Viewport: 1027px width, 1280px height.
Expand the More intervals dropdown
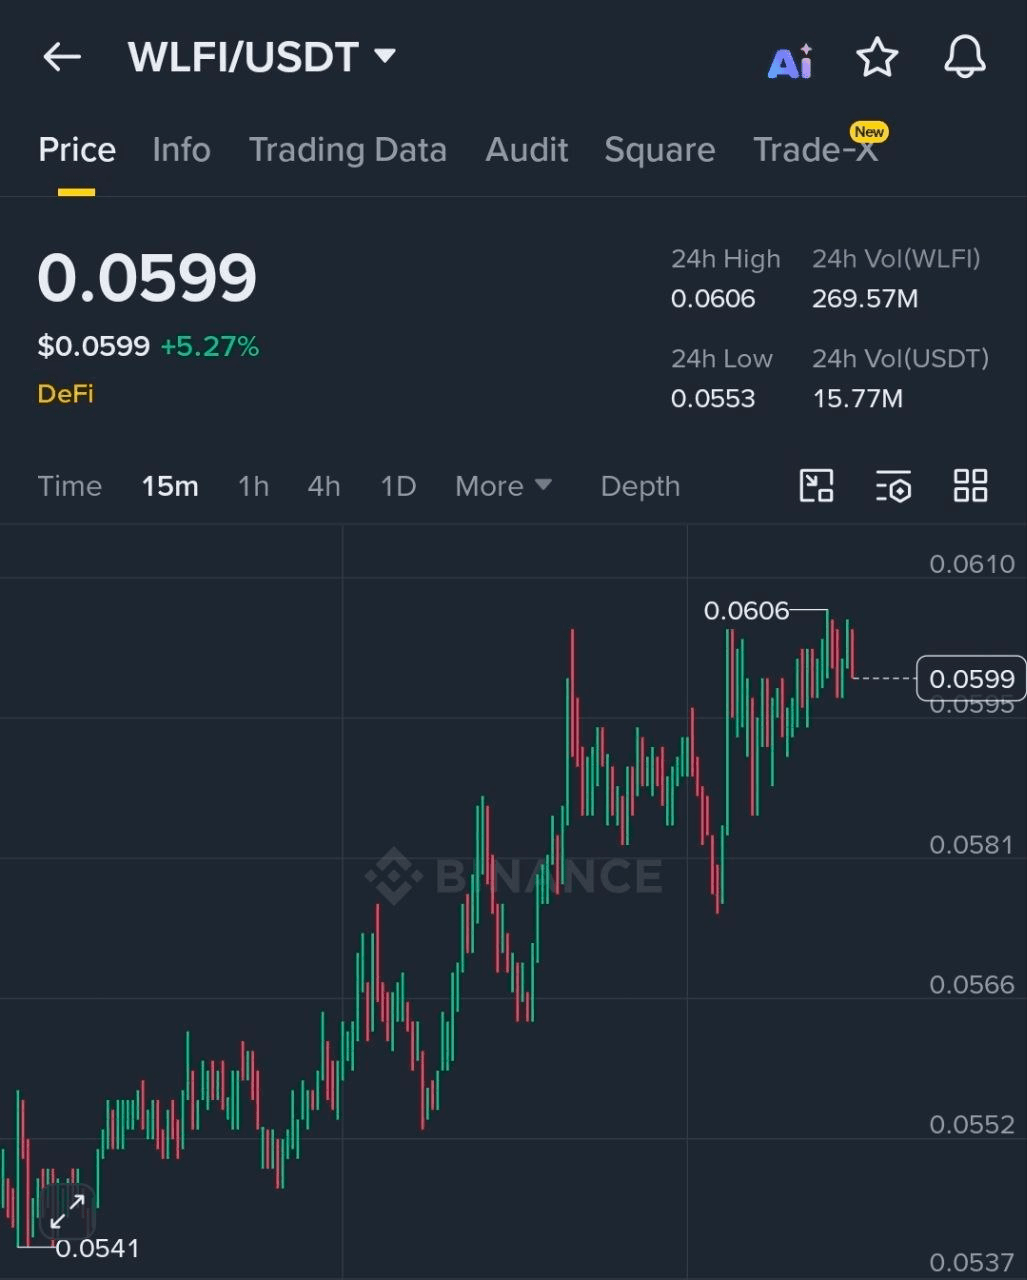pyautogui.click(x=503, y=486)
